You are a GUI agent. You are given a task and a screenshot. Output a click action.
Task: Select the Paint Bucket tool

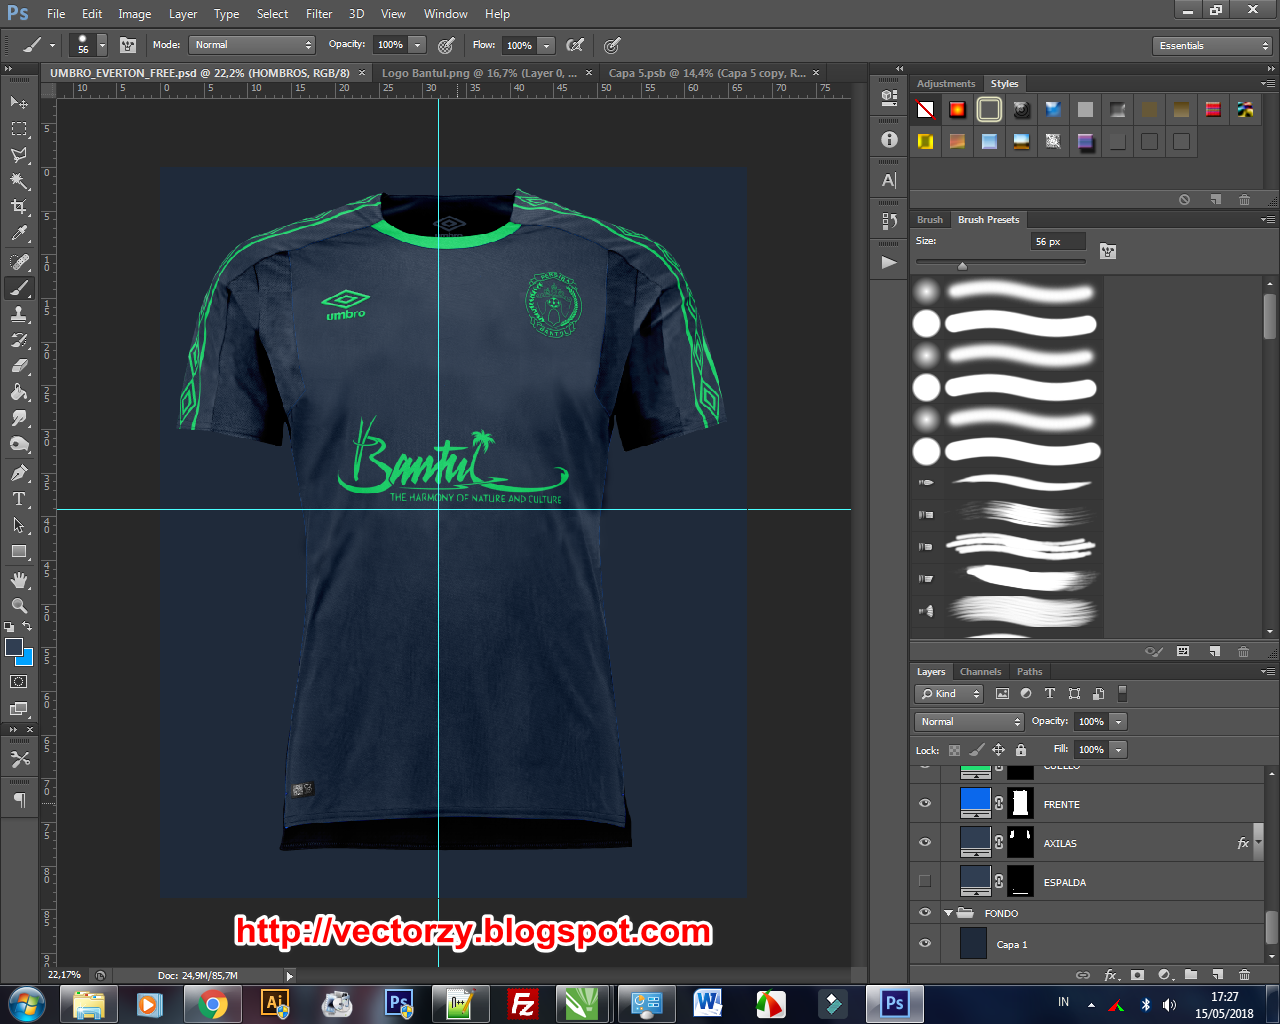point(19,392)
